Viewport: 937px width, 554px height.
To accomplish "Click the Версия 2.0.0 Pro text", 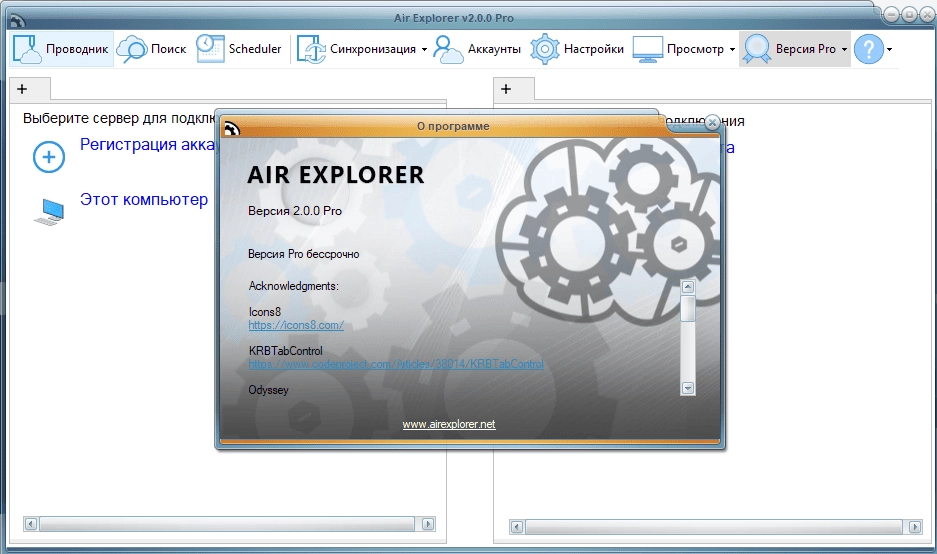I will [x=295, y=211].
